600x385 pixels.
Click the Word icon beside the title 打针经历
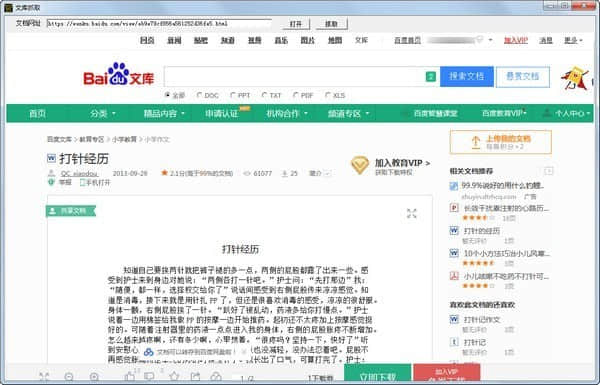click(51, 158)
